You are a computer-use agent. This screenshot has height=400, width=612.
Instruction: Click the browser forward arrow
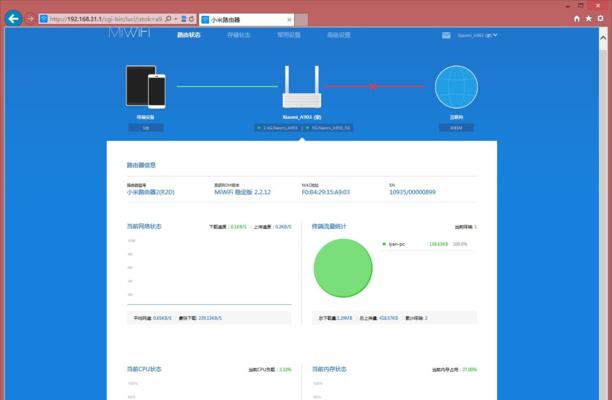point(30,19)
